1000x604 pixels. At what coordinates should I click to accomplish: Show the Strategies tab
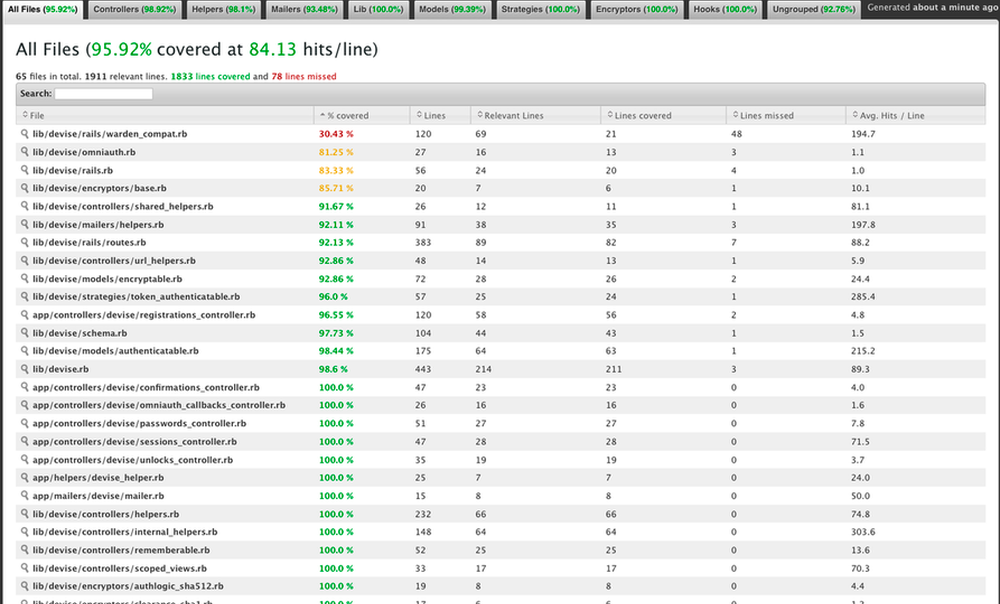pyautogui.click(x=540, y=10)
